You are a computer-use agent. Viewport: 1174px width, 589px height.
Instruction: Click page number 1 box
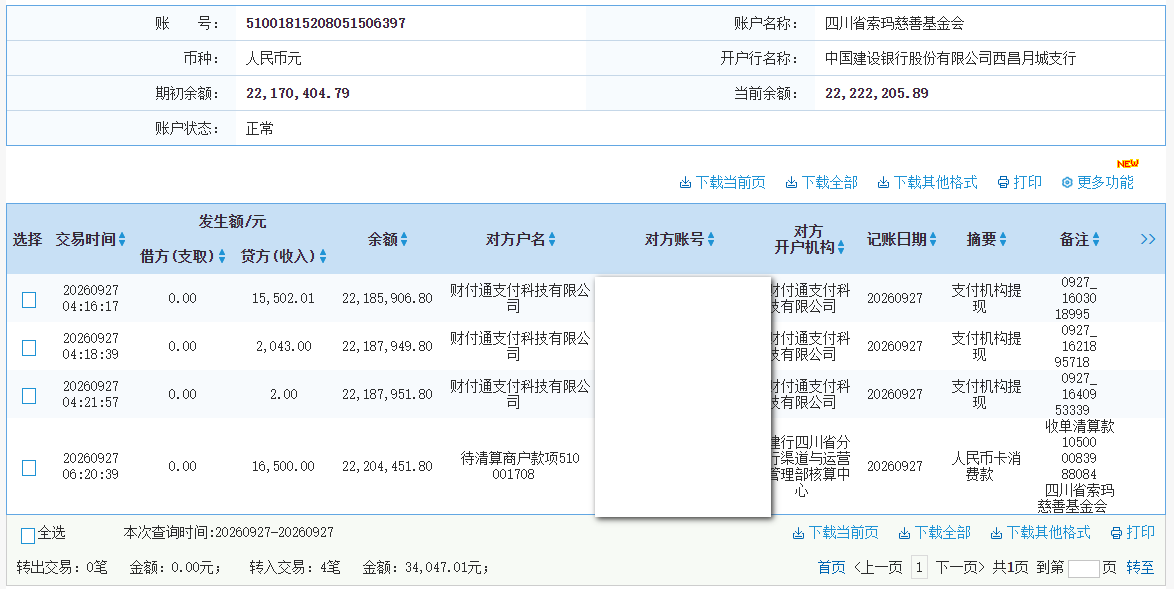(919, 568)
